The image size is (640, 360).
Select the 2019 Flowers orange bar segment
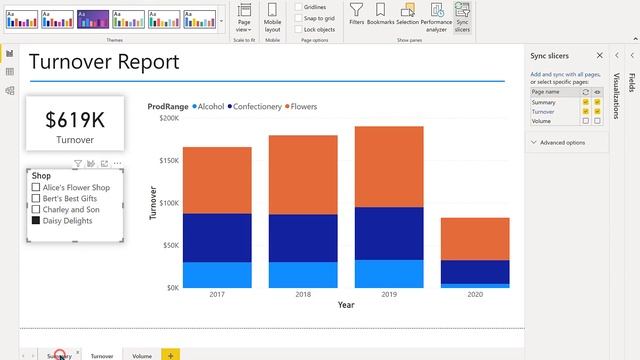[x=389, y=167]
